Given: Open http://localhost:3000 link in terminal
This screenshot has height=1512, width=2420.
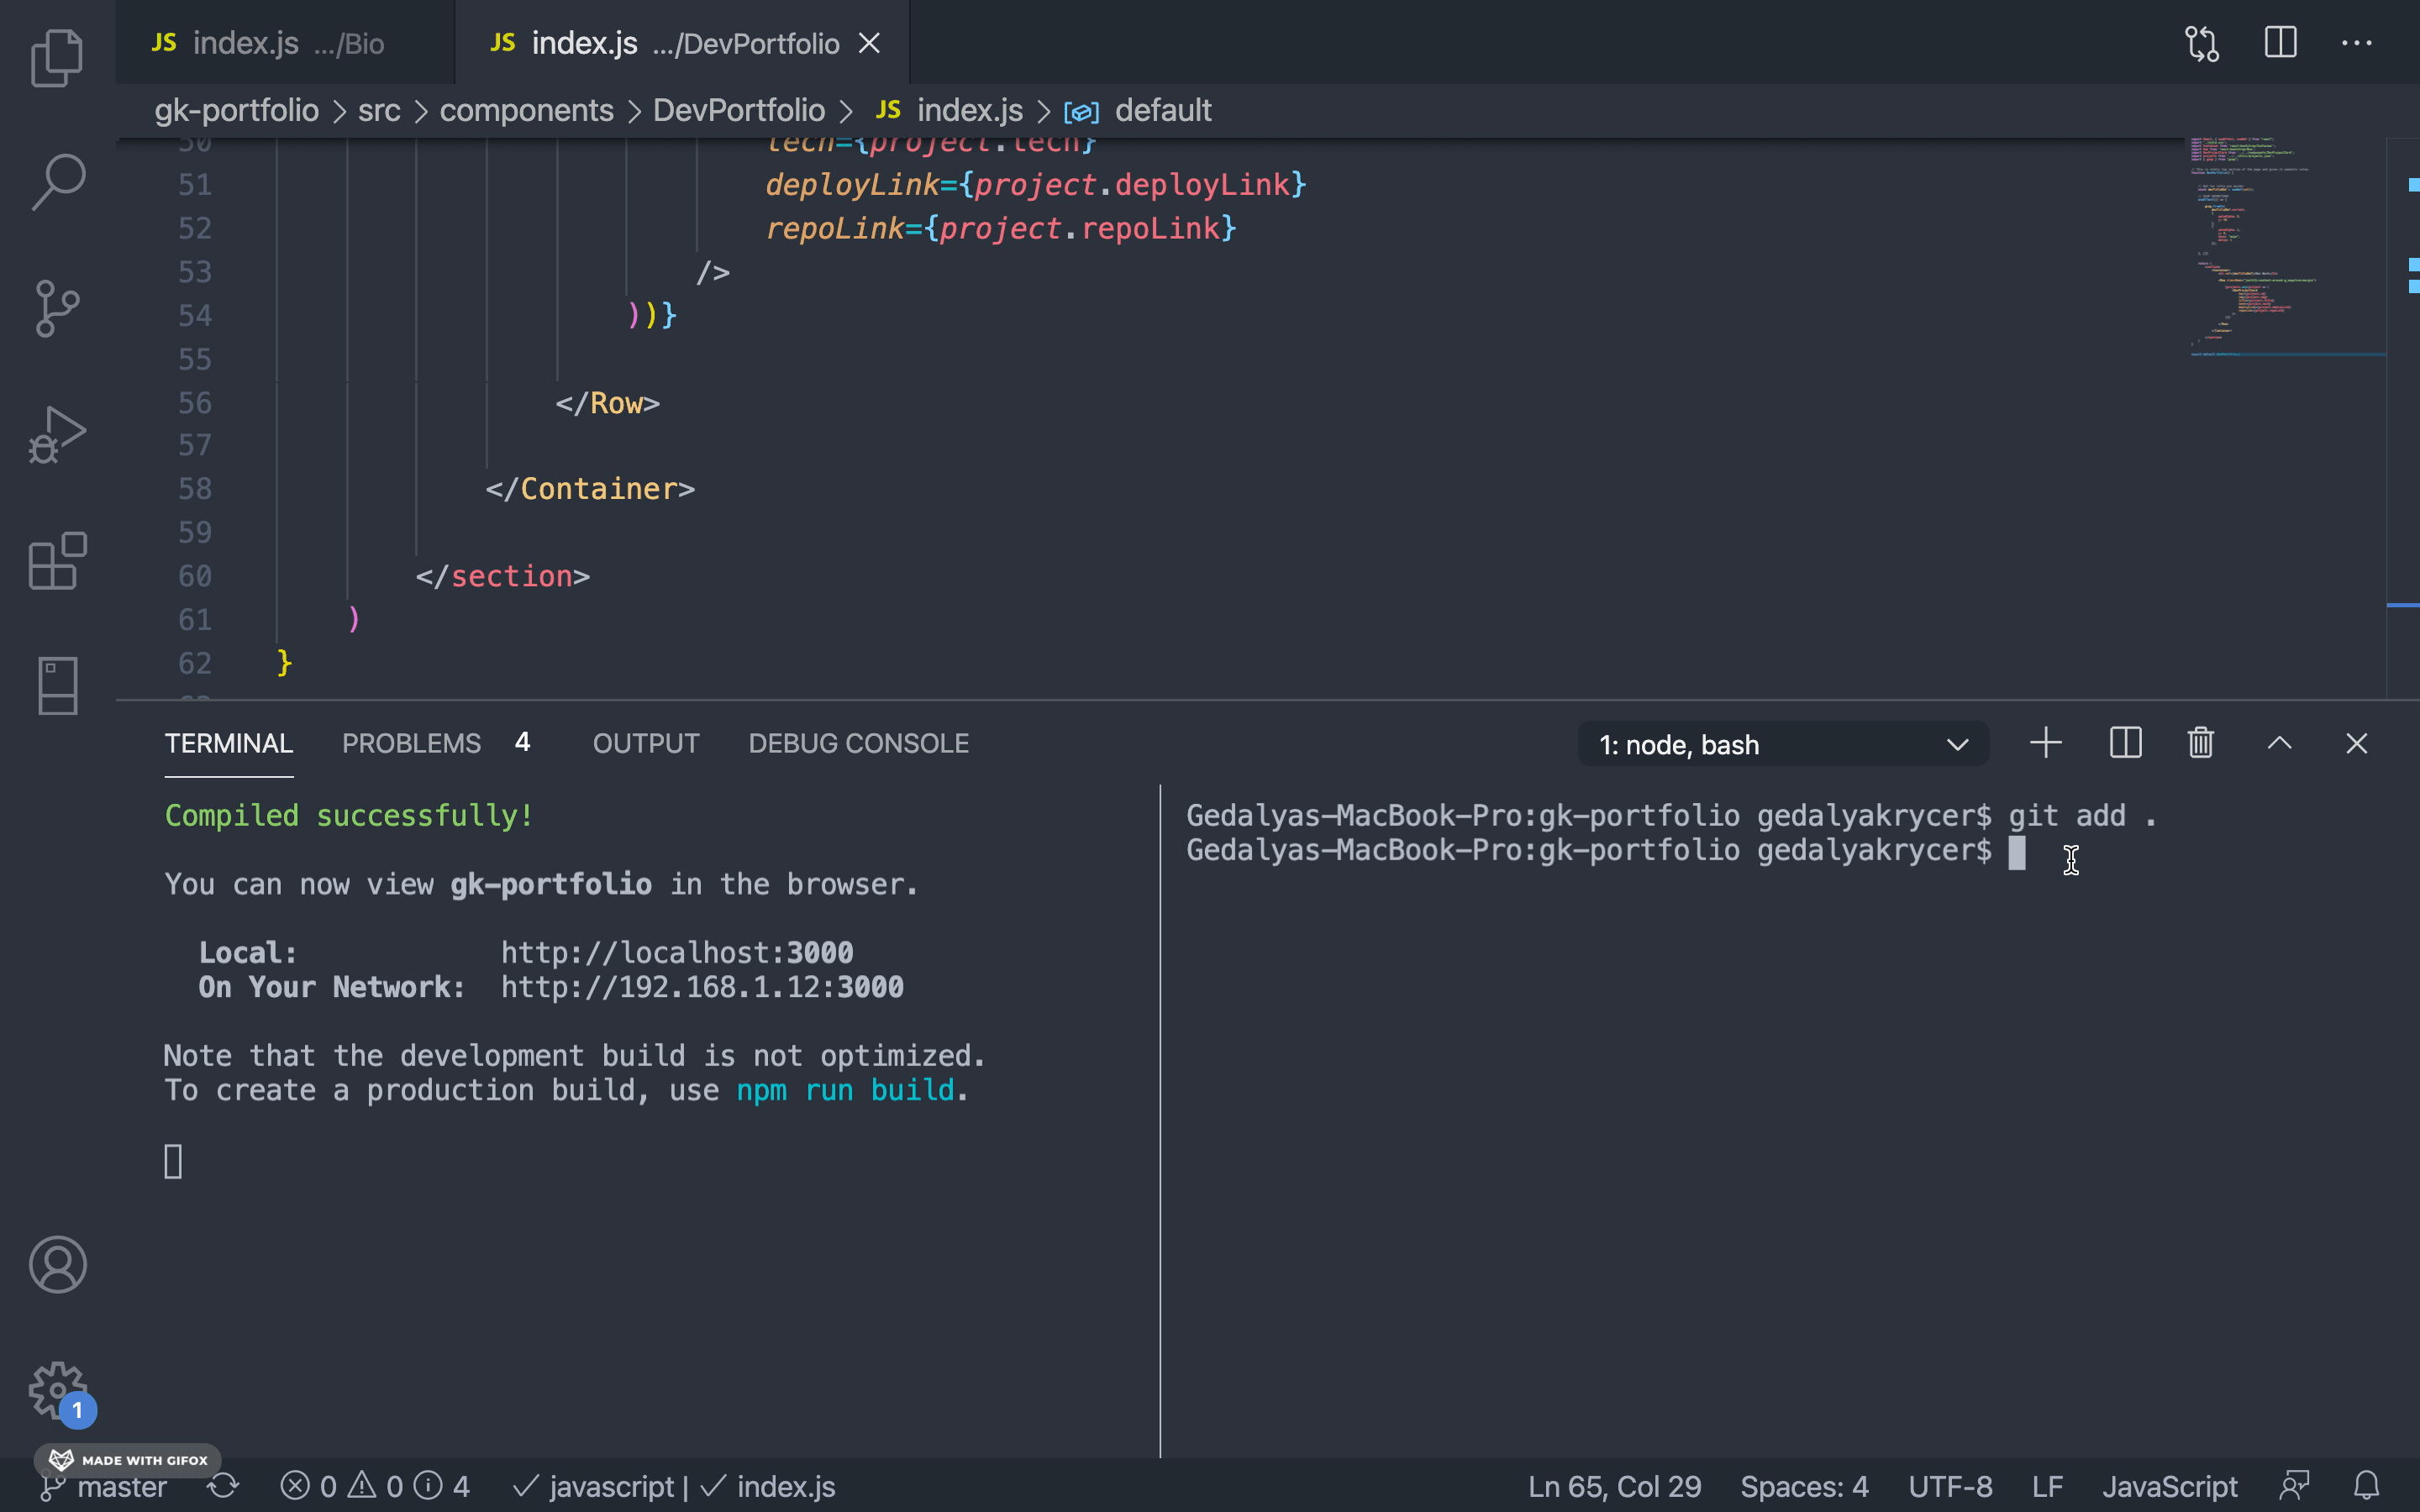Looking at the screenshot, I should click(677, 952).
